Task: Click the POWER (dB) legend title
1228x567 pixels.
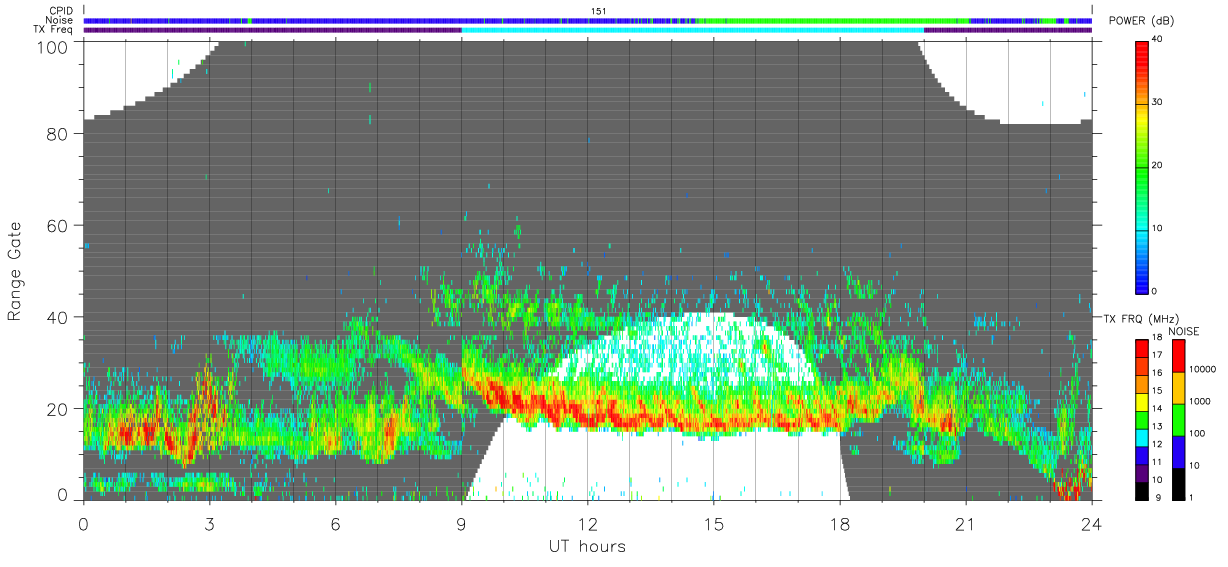Action: (x=1142, y=20)
